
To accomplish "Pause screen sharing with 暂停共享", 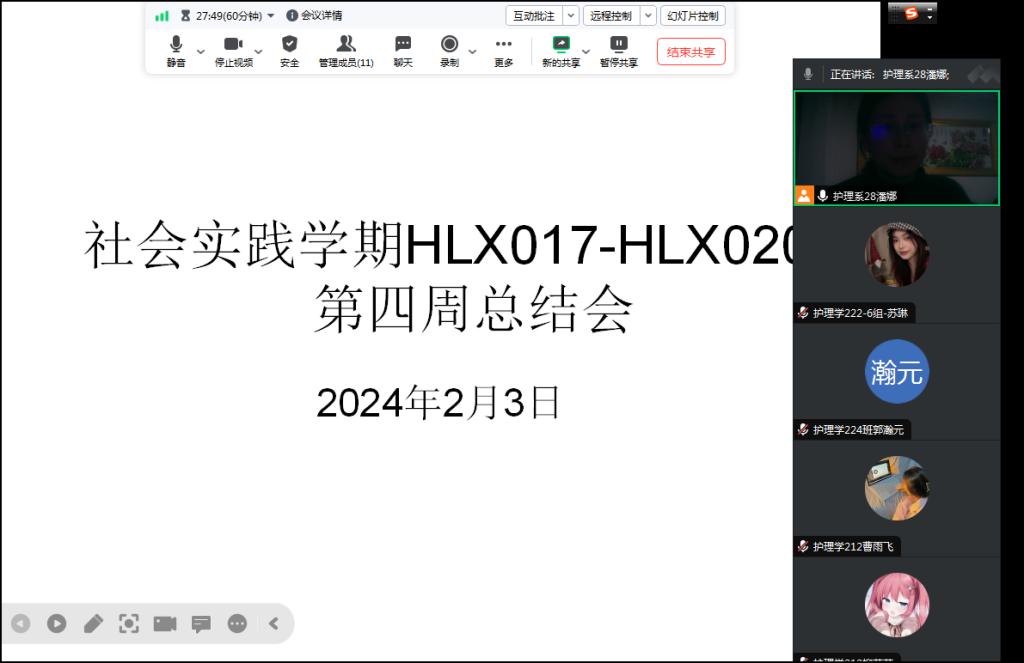I will pos(619,50).
